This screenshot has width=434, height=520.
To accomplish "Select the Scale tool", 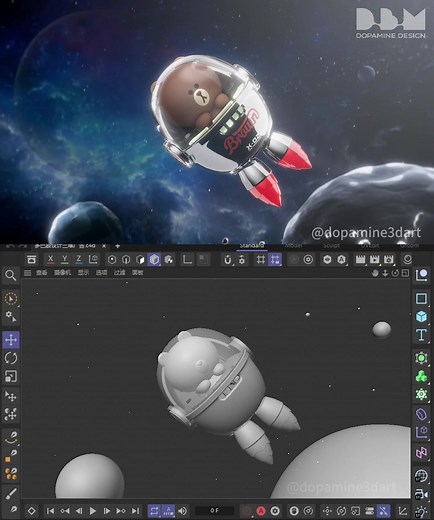I will (x=11, y=376).
